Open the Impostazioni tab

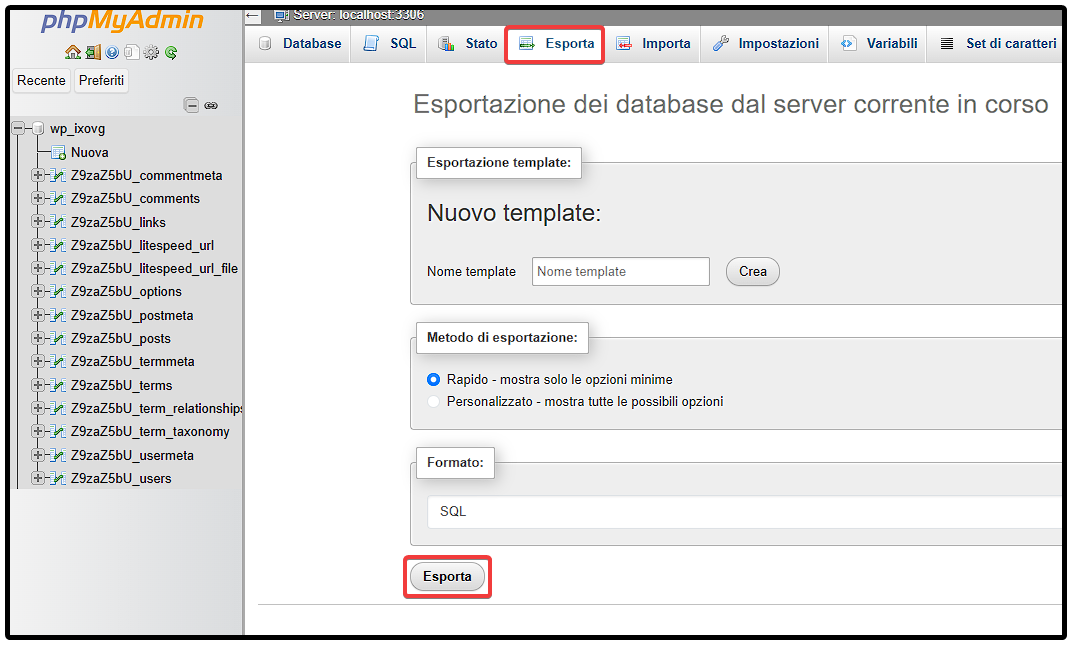(x=765, y=44)
